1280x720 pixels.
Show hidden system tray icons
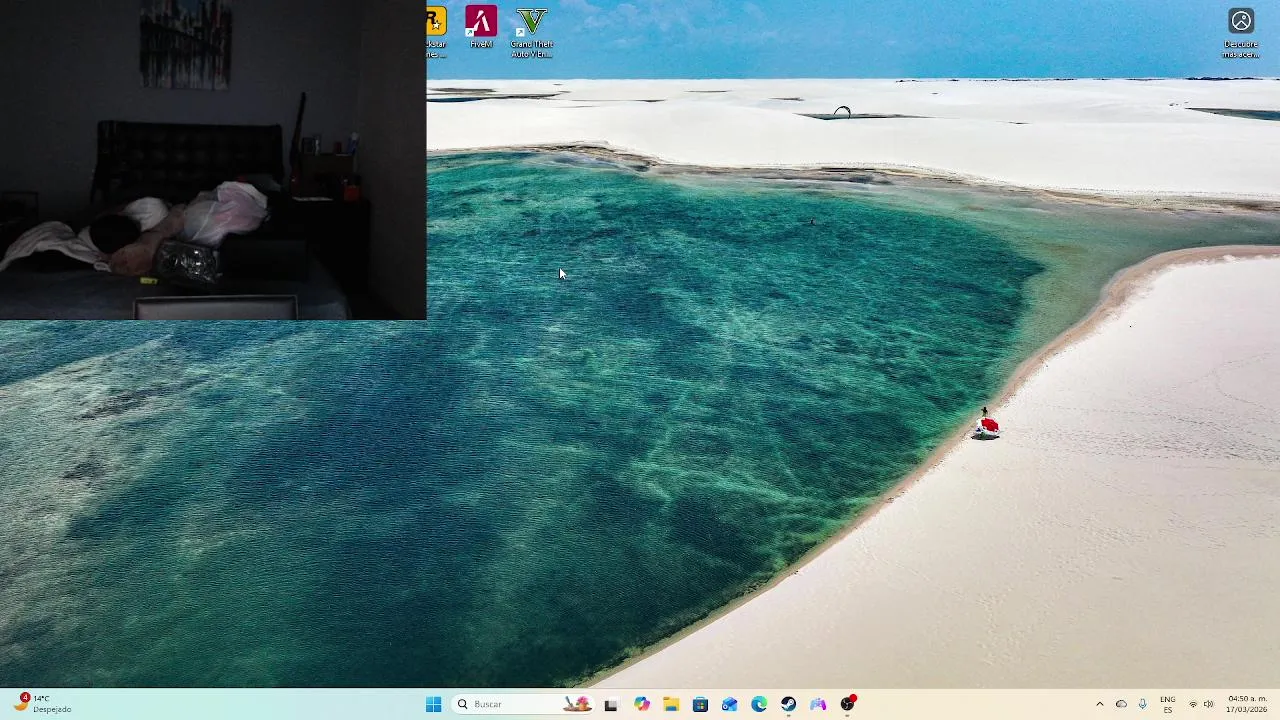(1100, 704)
